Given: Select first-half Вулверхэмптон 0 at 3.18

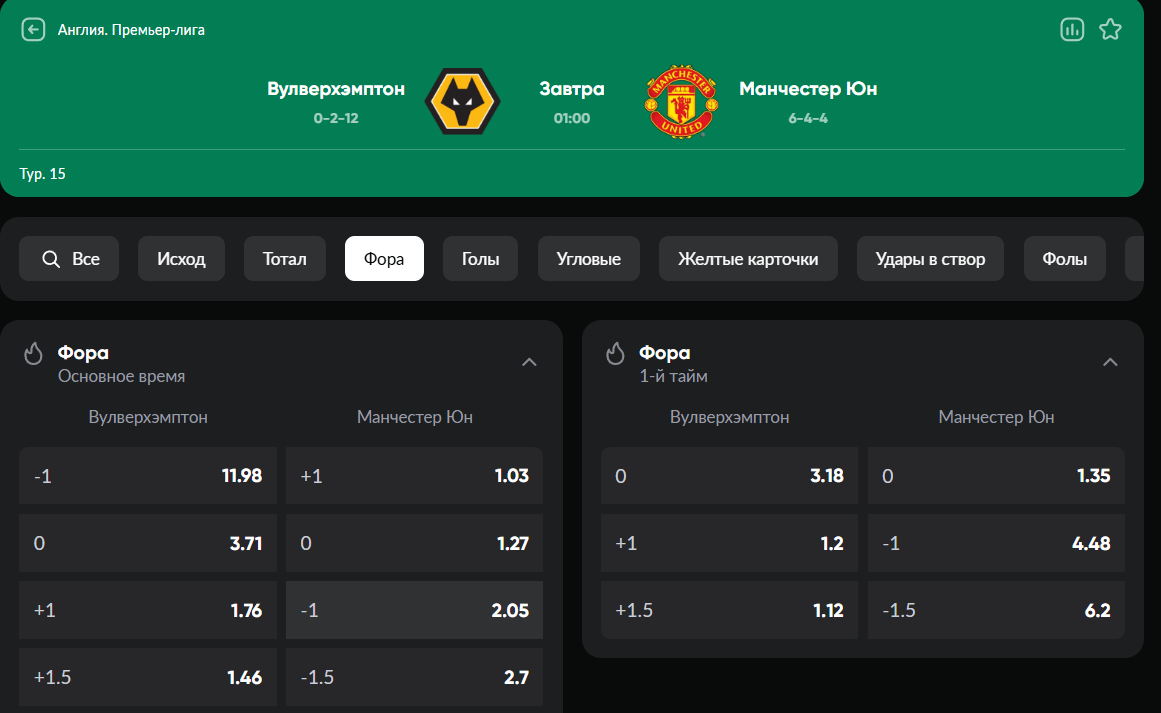Looking at the screenshot, I should (x=729, y=476).
